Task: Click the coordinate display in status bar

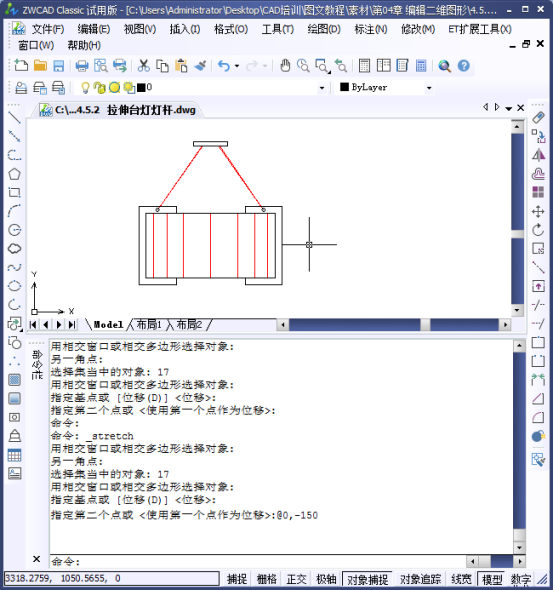Action: click(x=111, y=578)
